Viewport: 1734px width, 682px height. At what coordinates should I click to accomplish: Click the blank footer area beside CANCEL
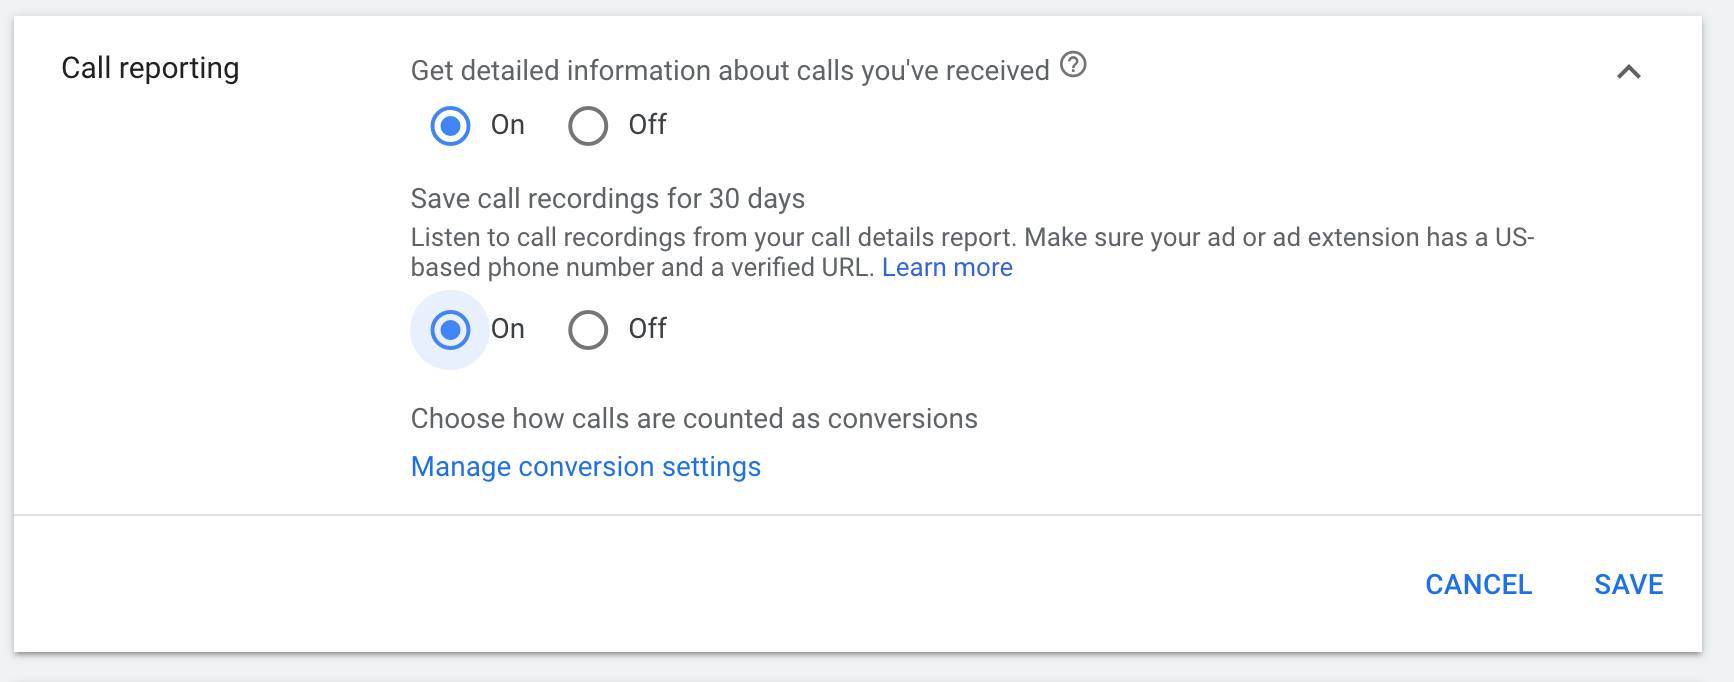(700, 585)
